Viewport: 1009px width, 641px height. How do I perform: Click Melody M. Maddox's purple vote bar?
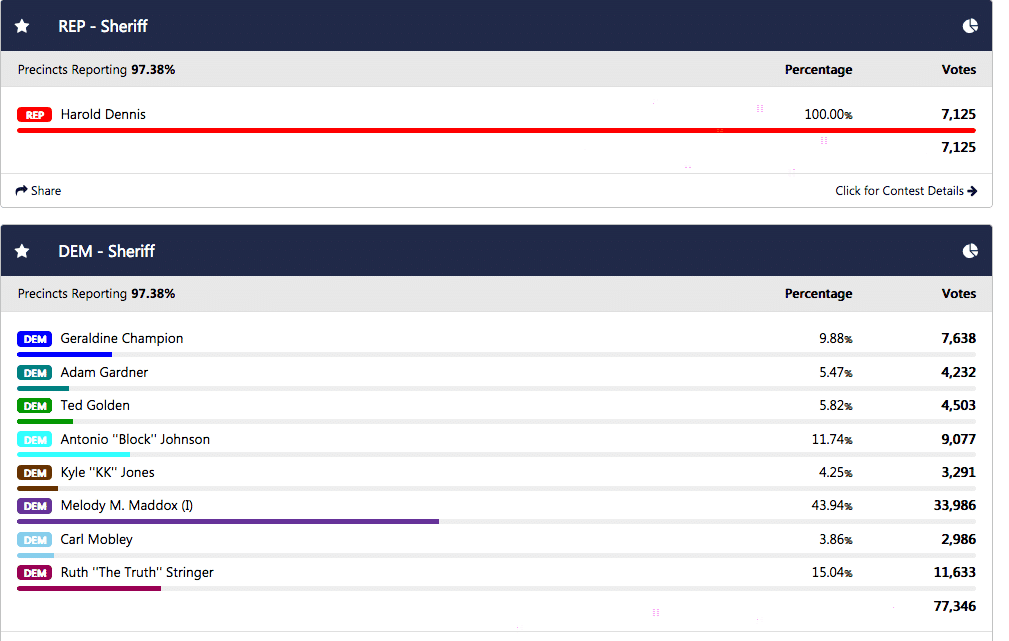pos(228,521)
